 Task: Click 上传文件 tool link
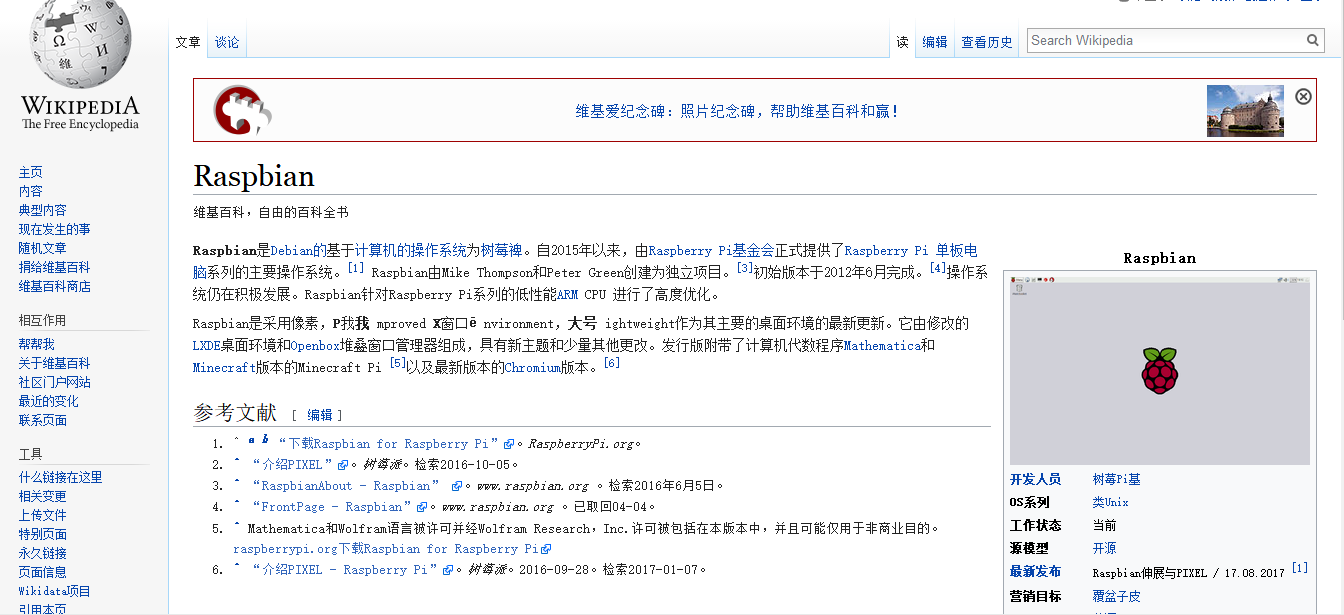coord(43,515)
